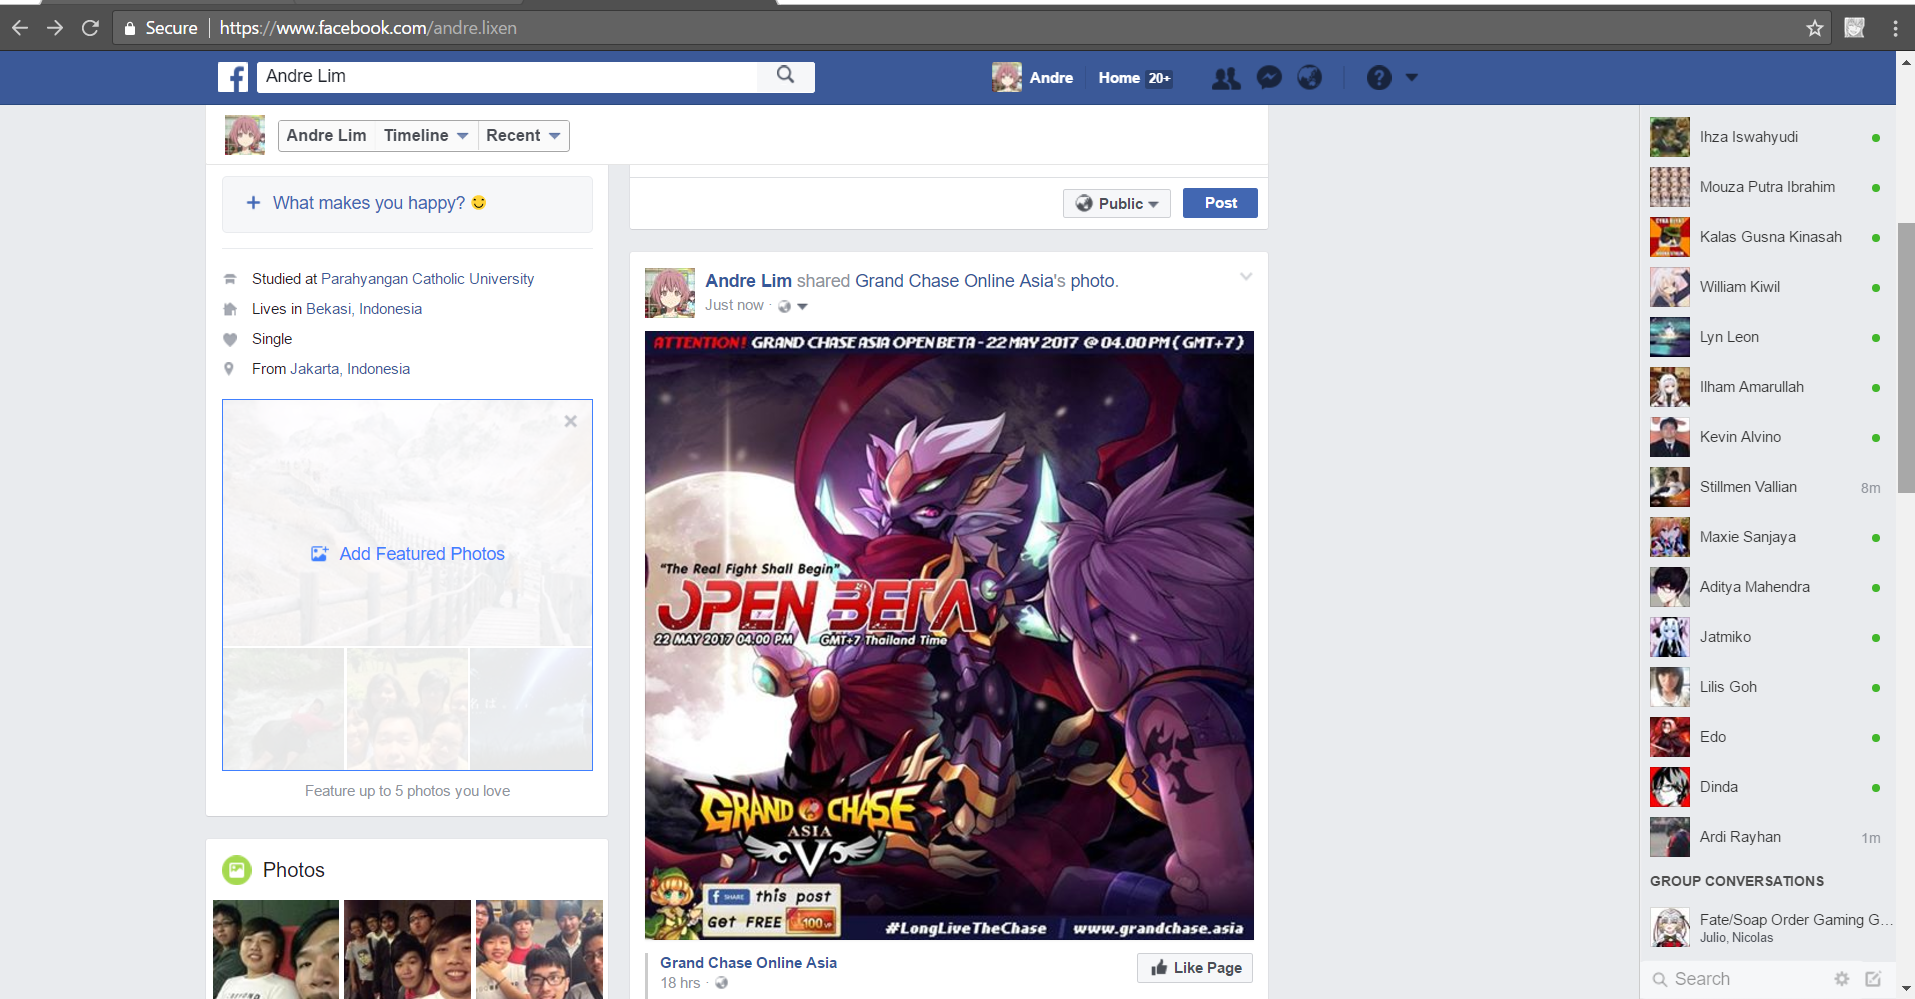Reload the page with refresh icon
Image resolution: width=1915 pixels, height=999 pixels.
pyautogui.click(x=90, y=28)
